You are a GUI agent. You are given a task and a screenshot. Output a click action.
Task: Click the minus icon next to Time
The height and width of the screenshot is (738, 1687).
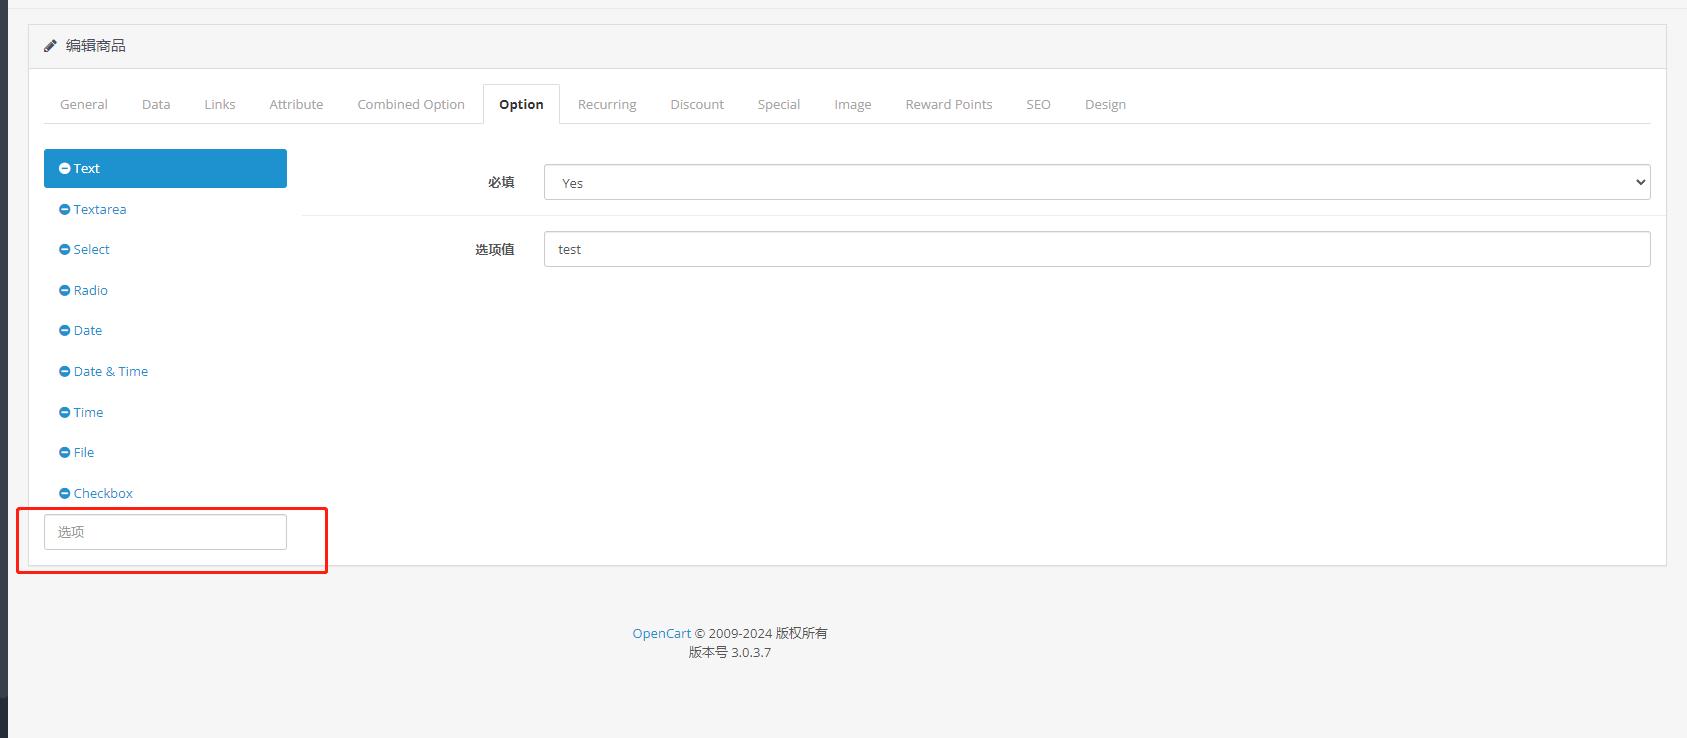pos(65,413)
